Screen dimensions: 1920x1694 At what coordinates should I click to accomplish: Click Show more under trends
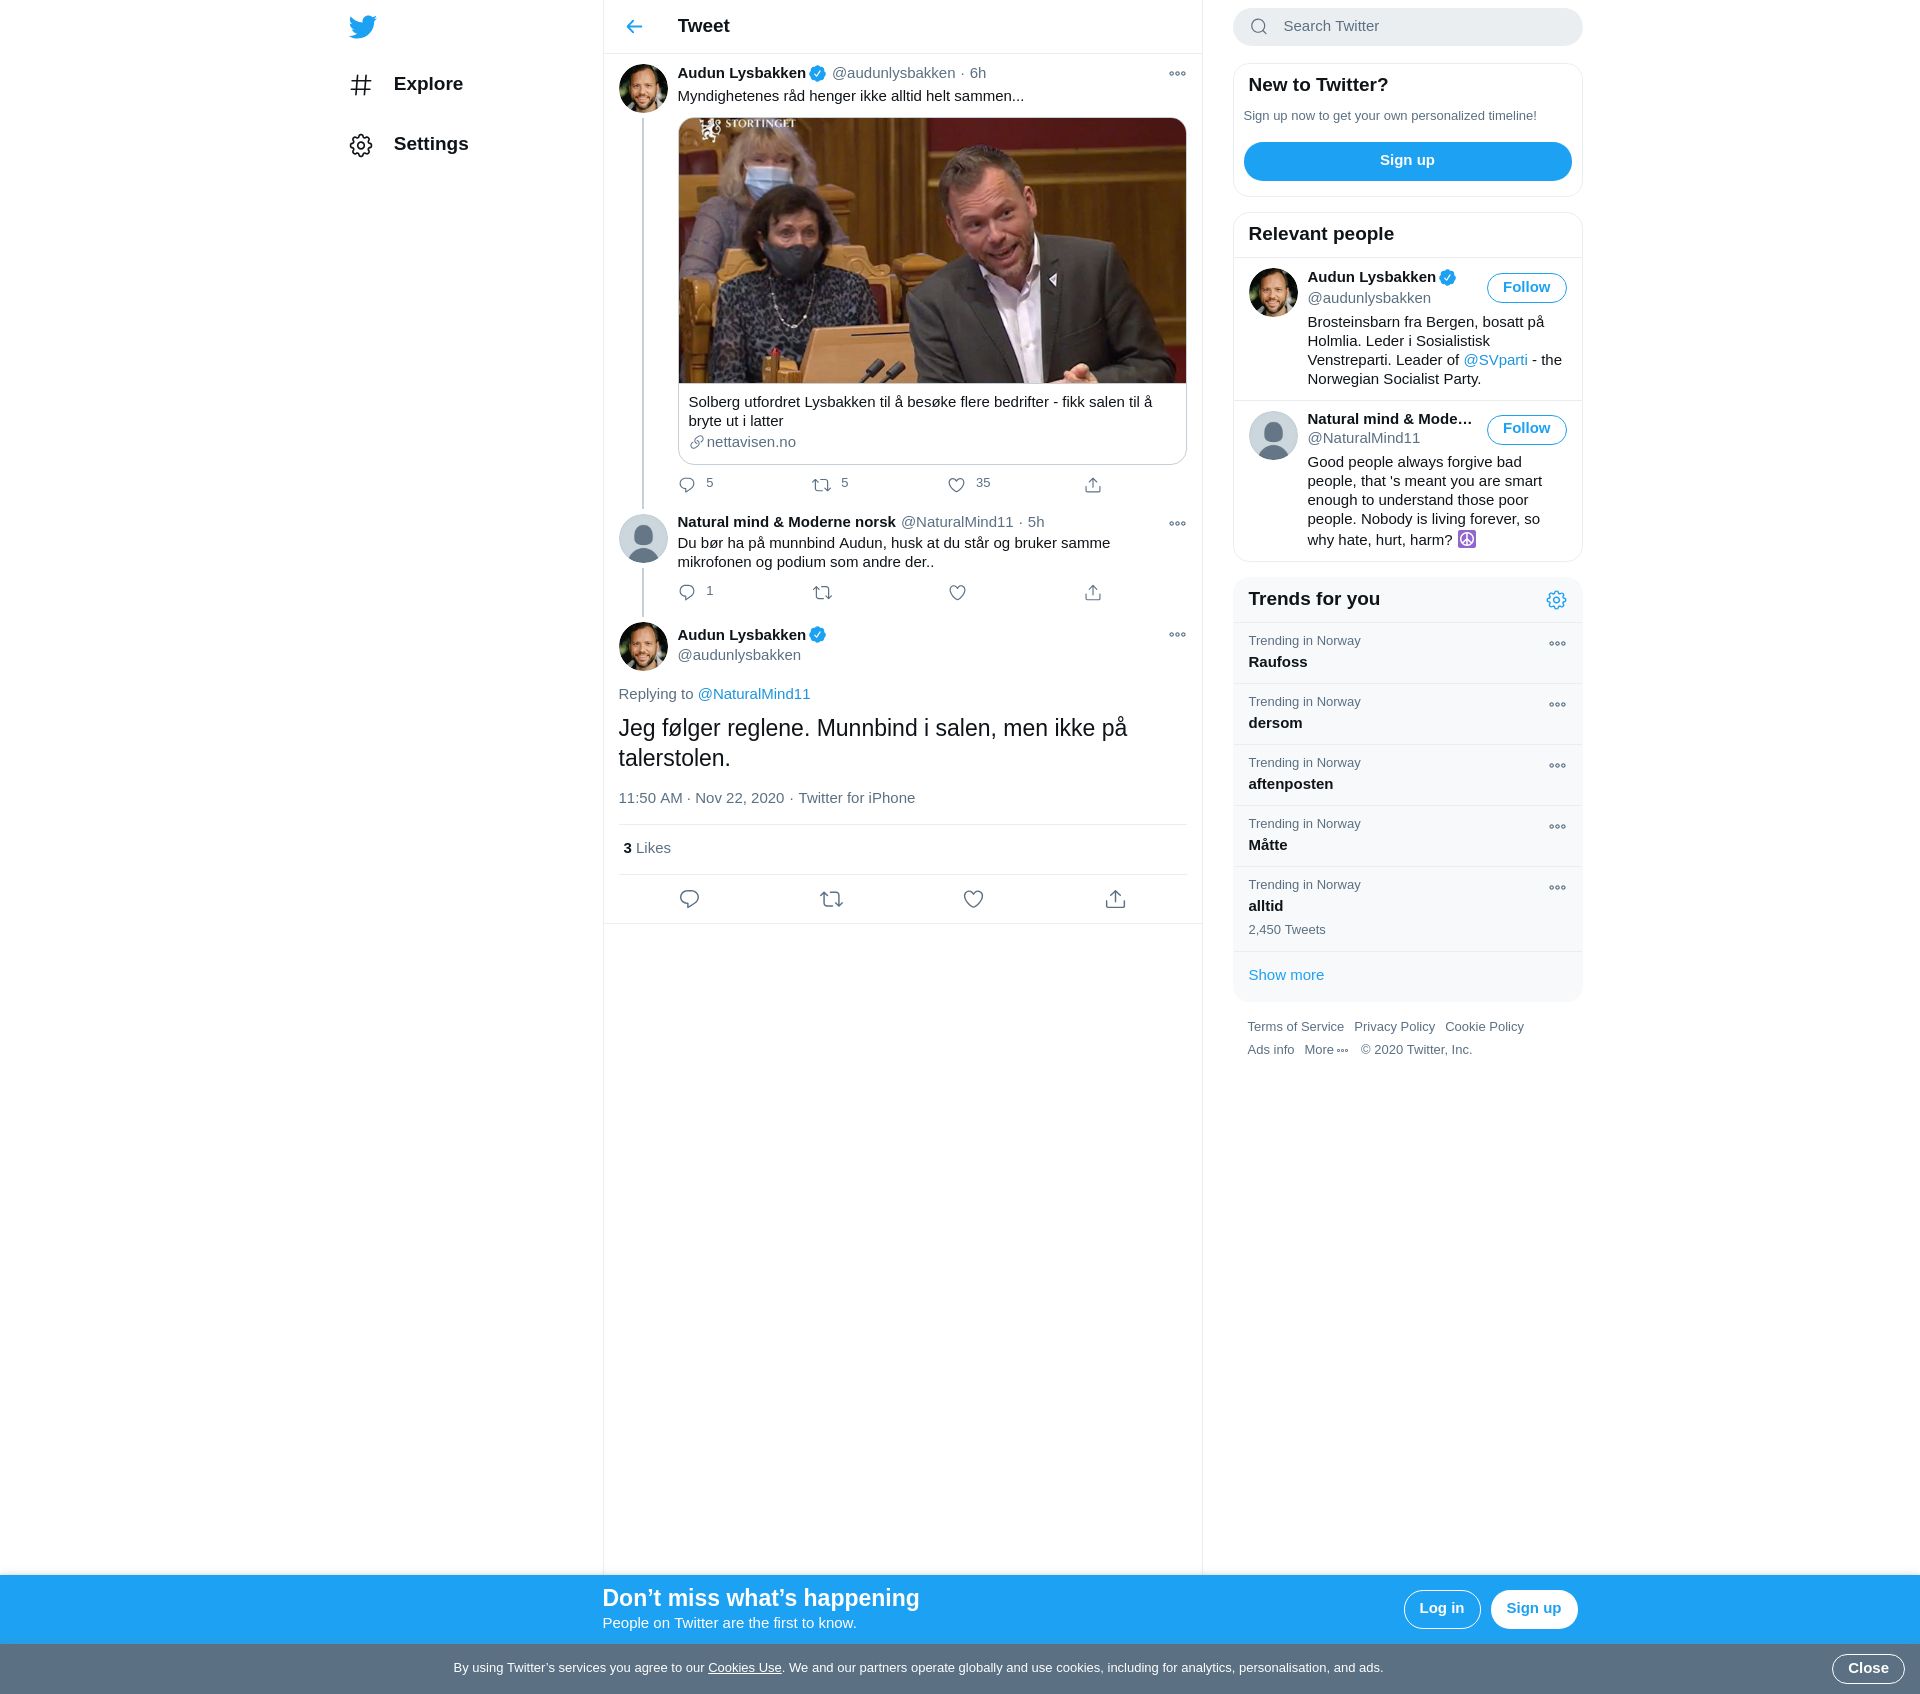[x=1286, y=975]
